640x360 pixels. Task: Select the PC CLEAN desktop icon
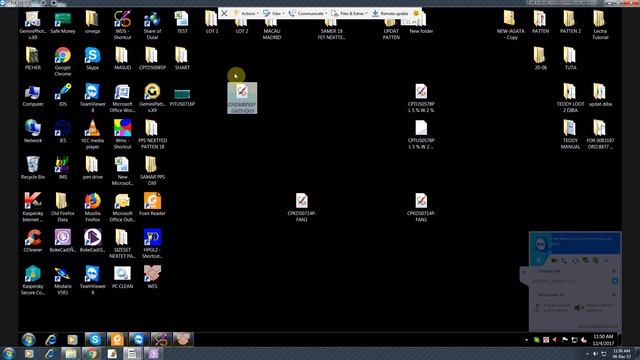[122, 277]
